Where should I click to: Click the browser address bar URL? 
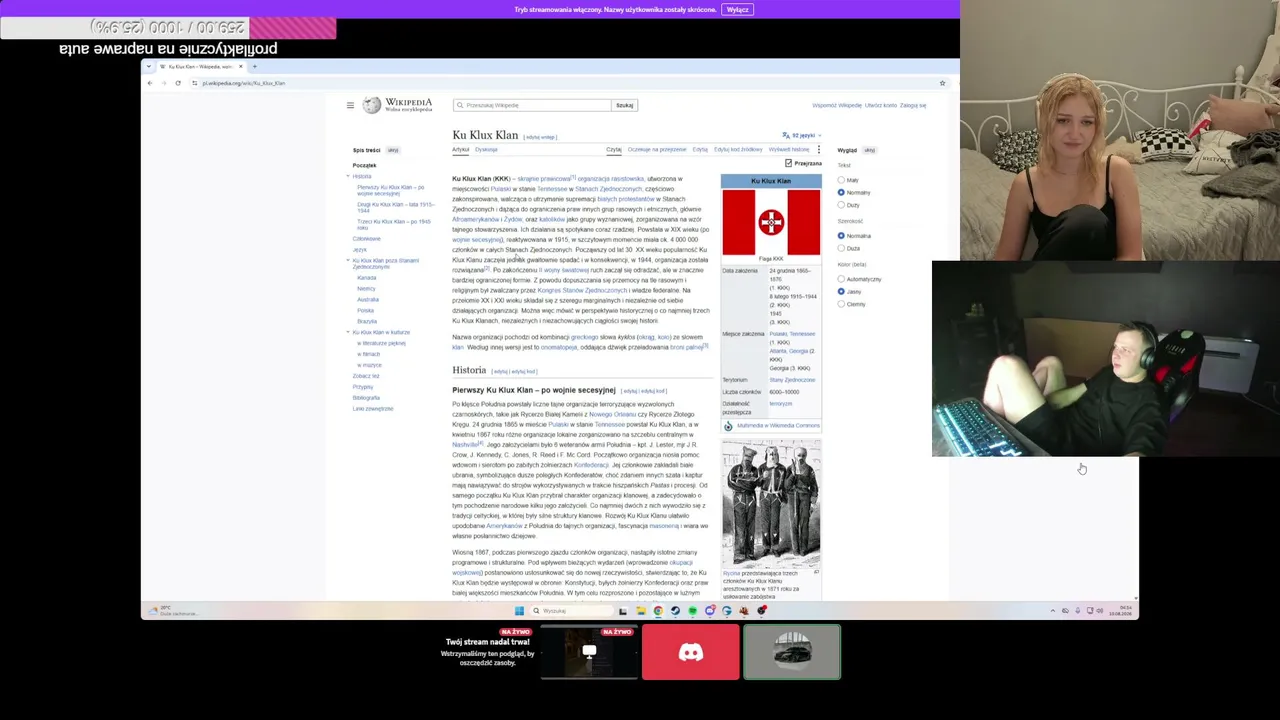click(x=244, y=83)
